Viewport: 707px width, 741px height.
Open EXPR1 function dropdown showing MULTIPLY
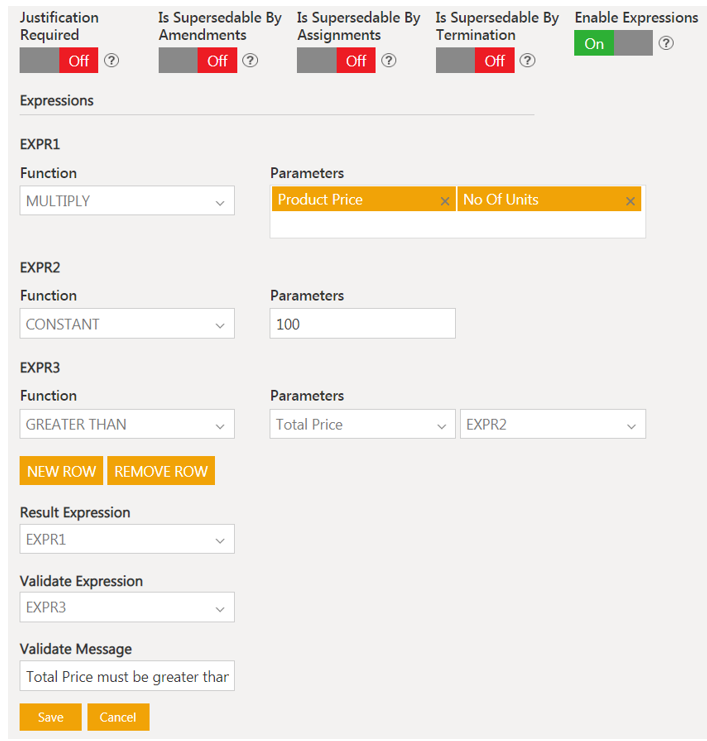tap(127, 201)
